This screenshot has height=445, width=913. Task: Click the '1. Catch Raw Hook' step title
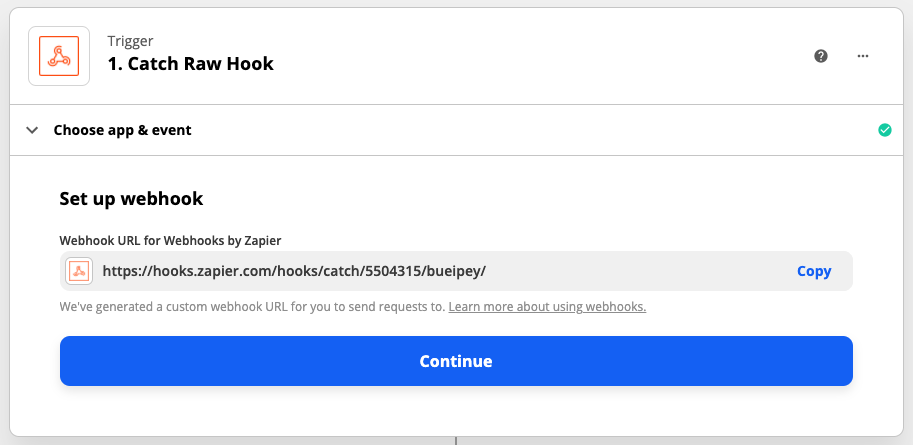190,64
